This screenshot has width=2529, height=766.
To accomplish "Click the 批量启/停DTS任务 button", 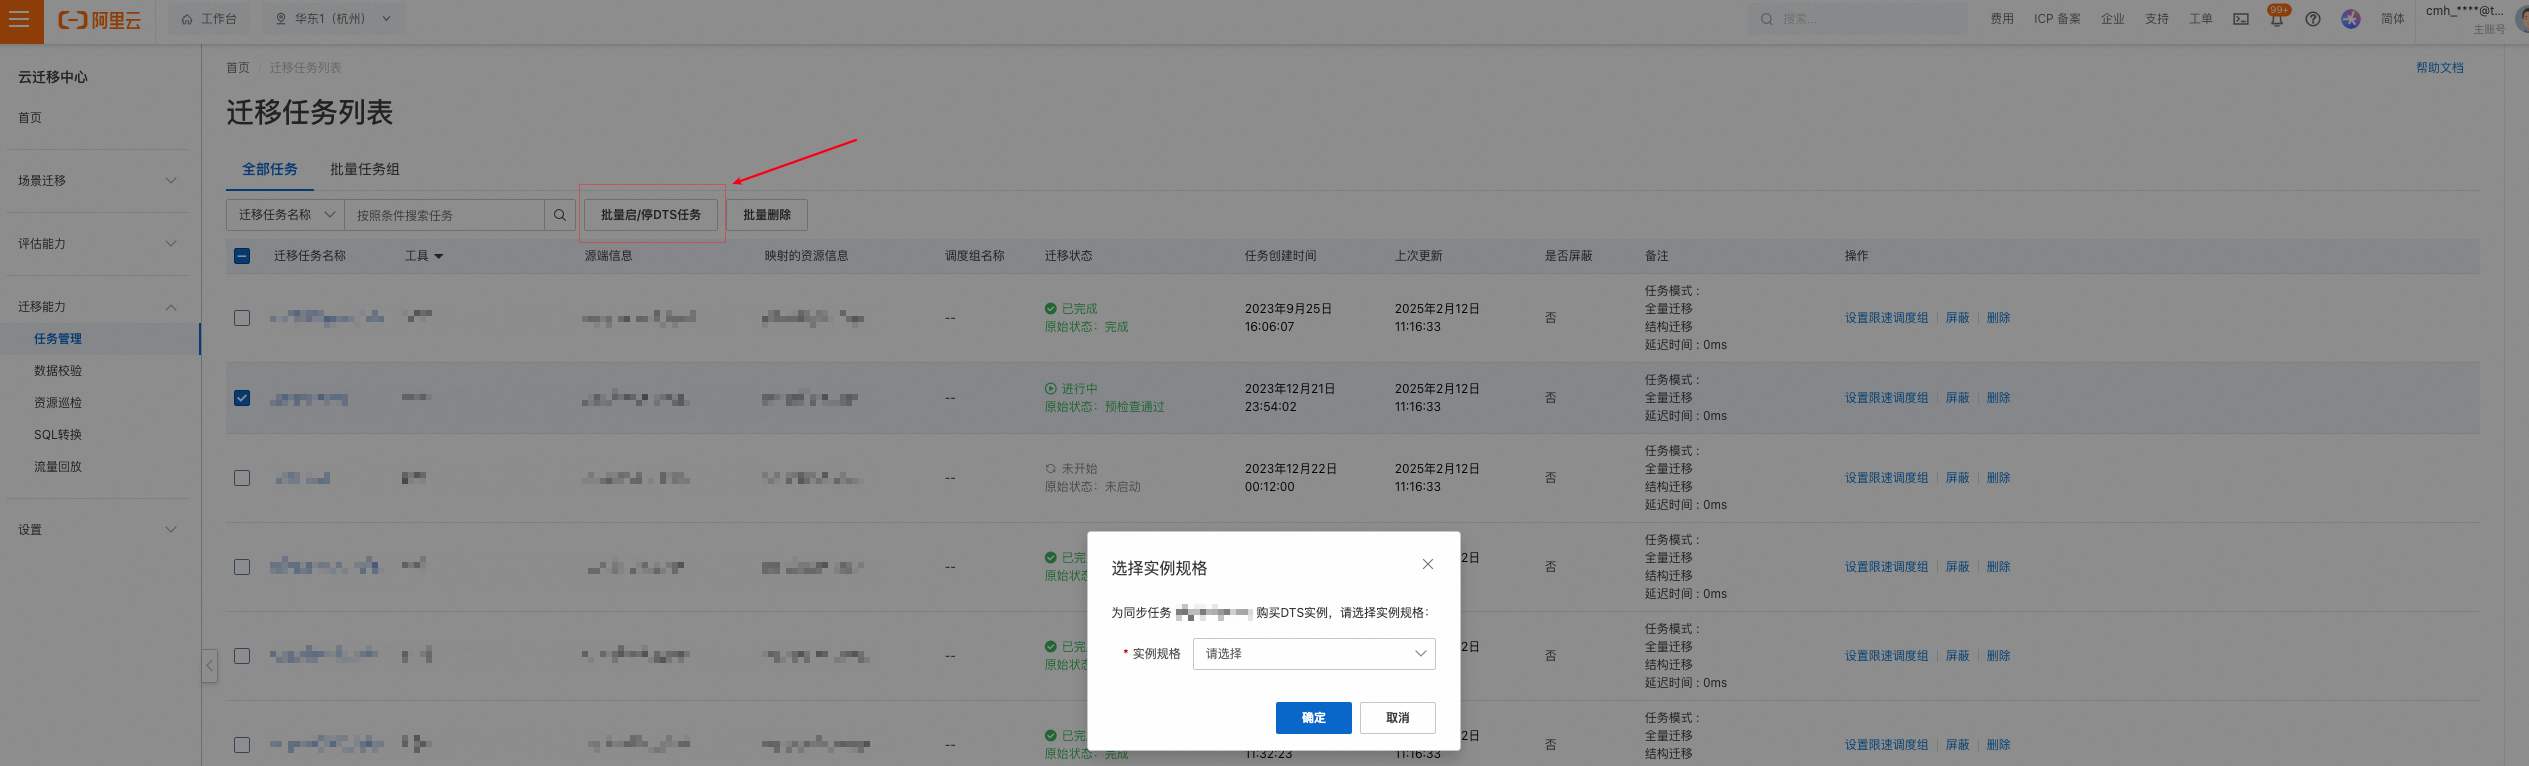I will tap(651, 215).
